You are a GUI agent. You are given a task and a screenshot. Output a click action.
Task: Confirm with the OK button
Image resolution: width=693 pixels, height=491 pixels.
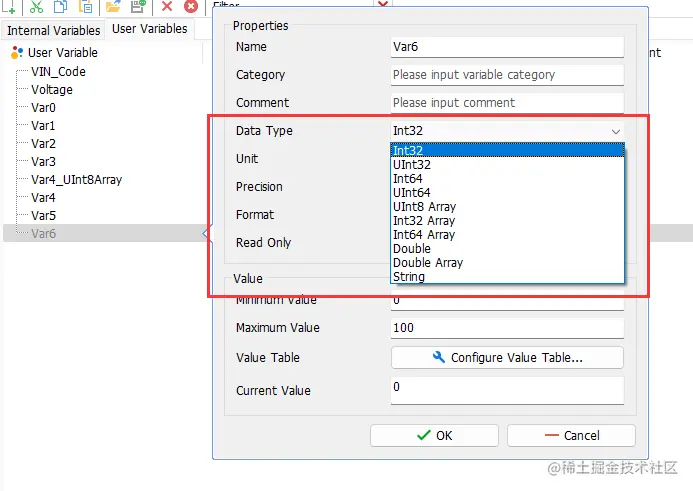pos(434,436)
